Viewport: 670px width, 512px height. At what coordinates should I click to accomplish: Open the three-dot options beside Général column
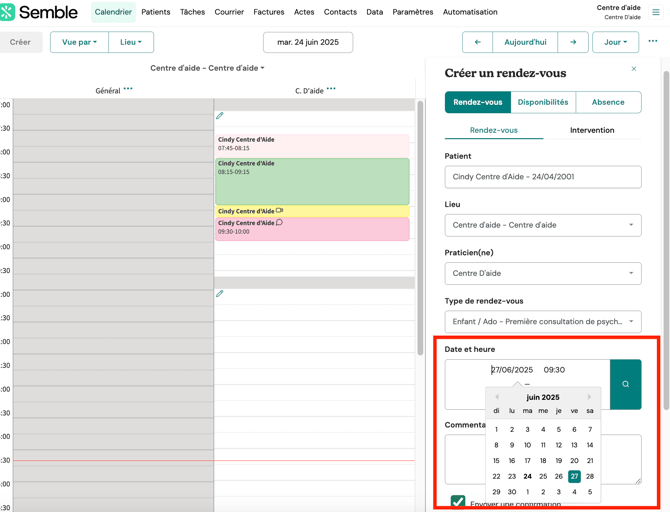(x=128, y=90)
